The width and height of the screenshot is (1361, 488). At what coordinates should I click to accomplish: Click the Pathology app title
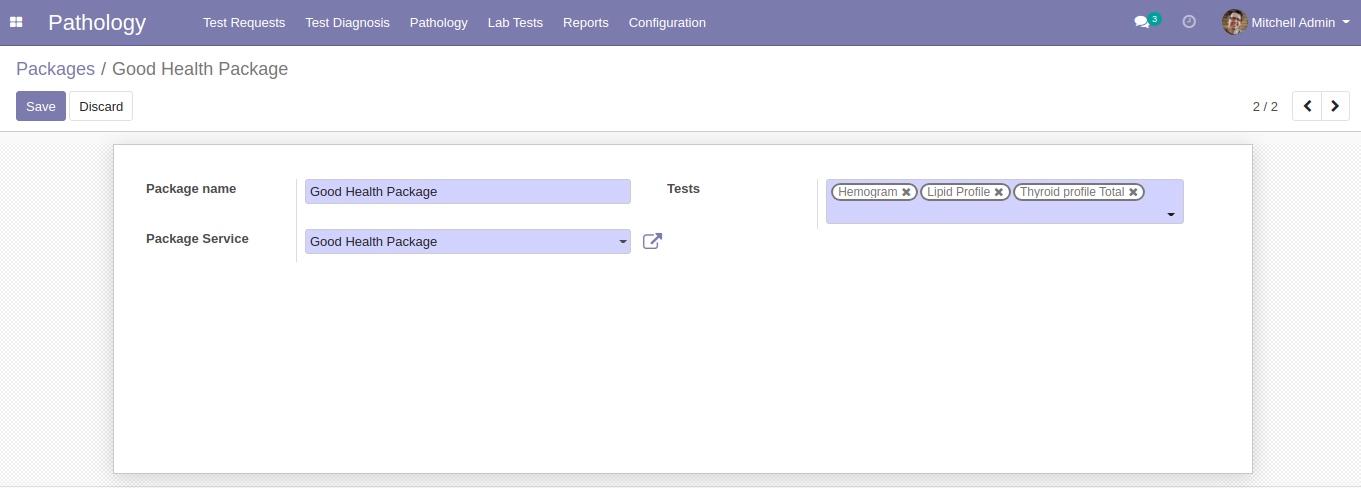(x=97, y=22)
